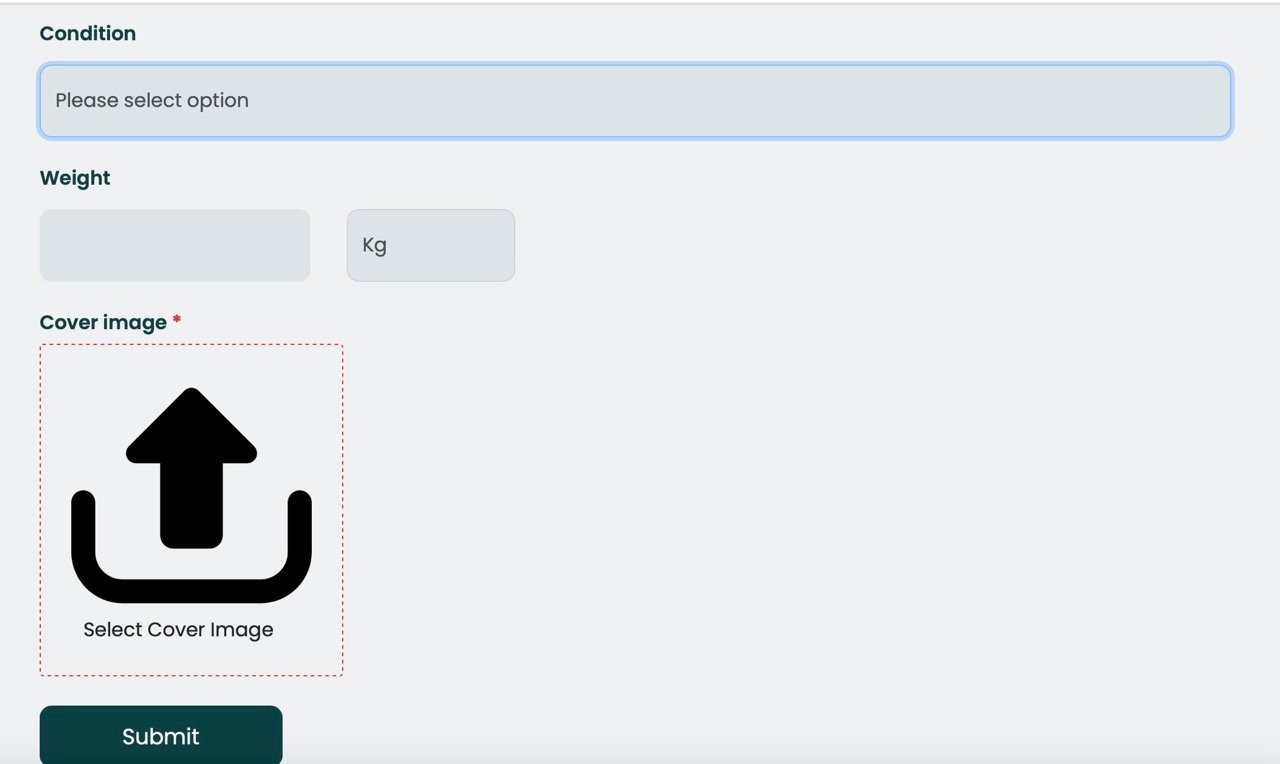Open the Kg weight unit selector
1280x764 pixels.
tap(430, 245)
